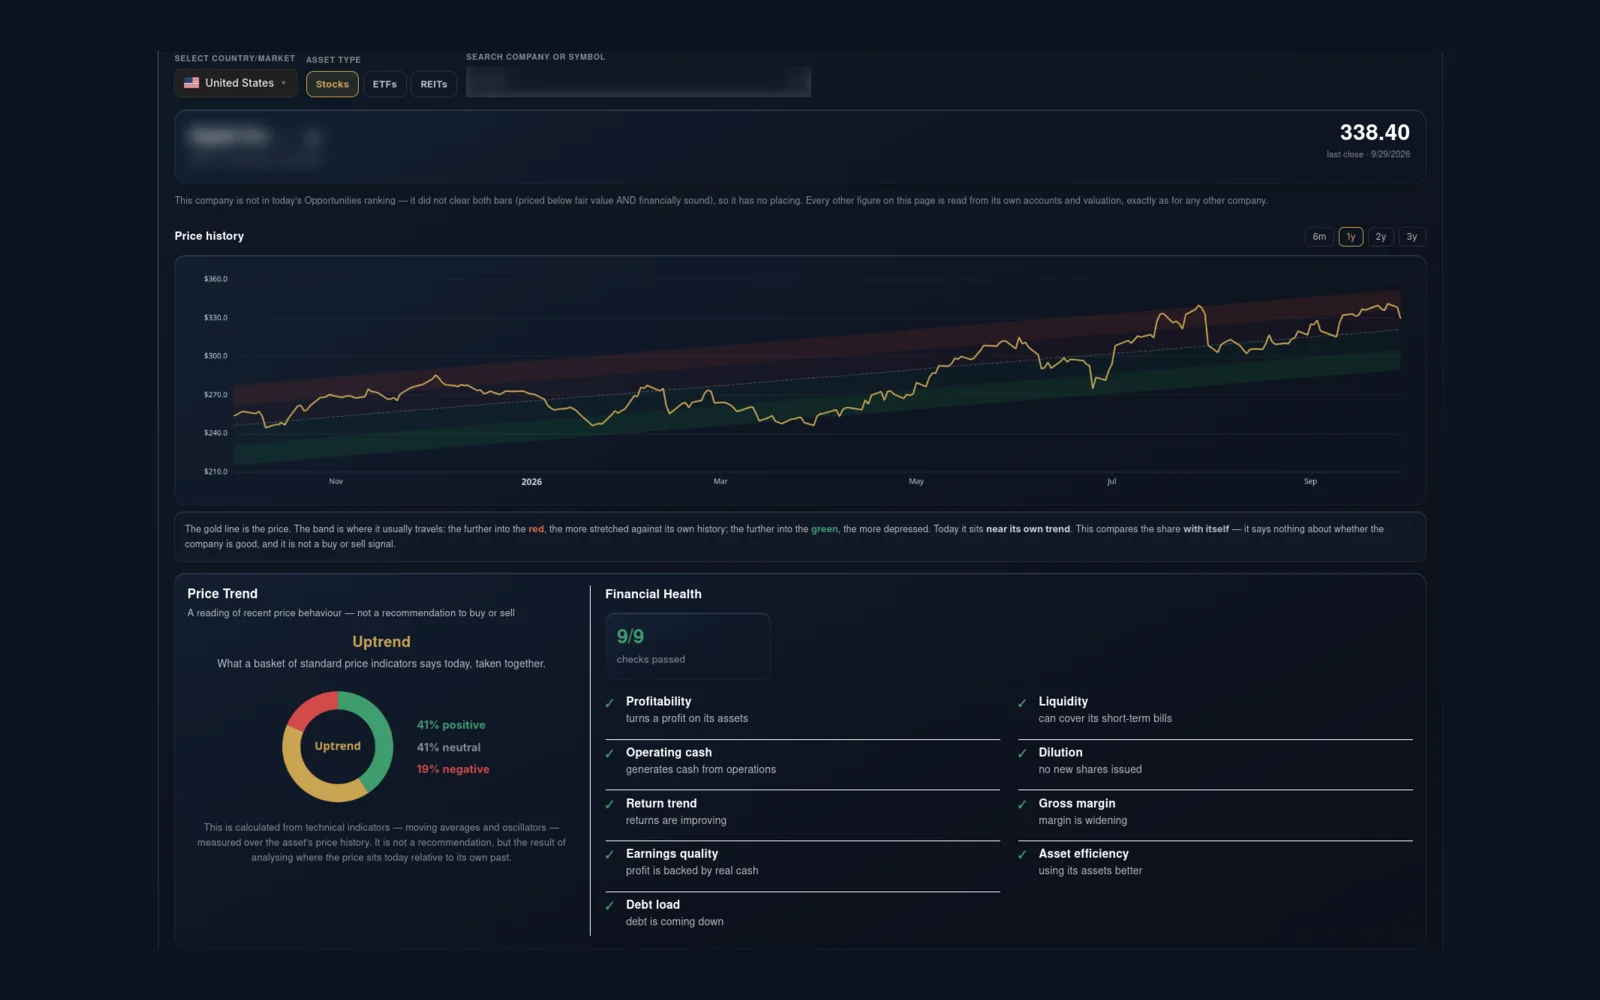Click the US flag icon
The height and width of the screenshot is (1000, 1600).
click(x=191, y=83)
